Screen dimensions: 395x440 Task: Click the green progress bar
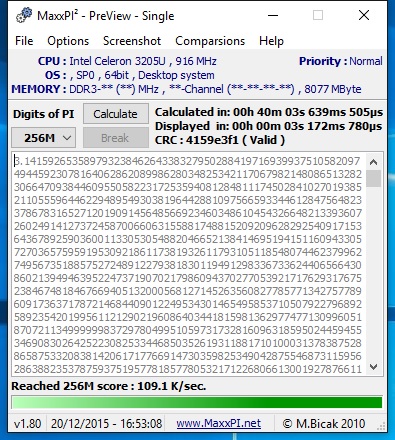pyautogui.click(x=197, y=402)
